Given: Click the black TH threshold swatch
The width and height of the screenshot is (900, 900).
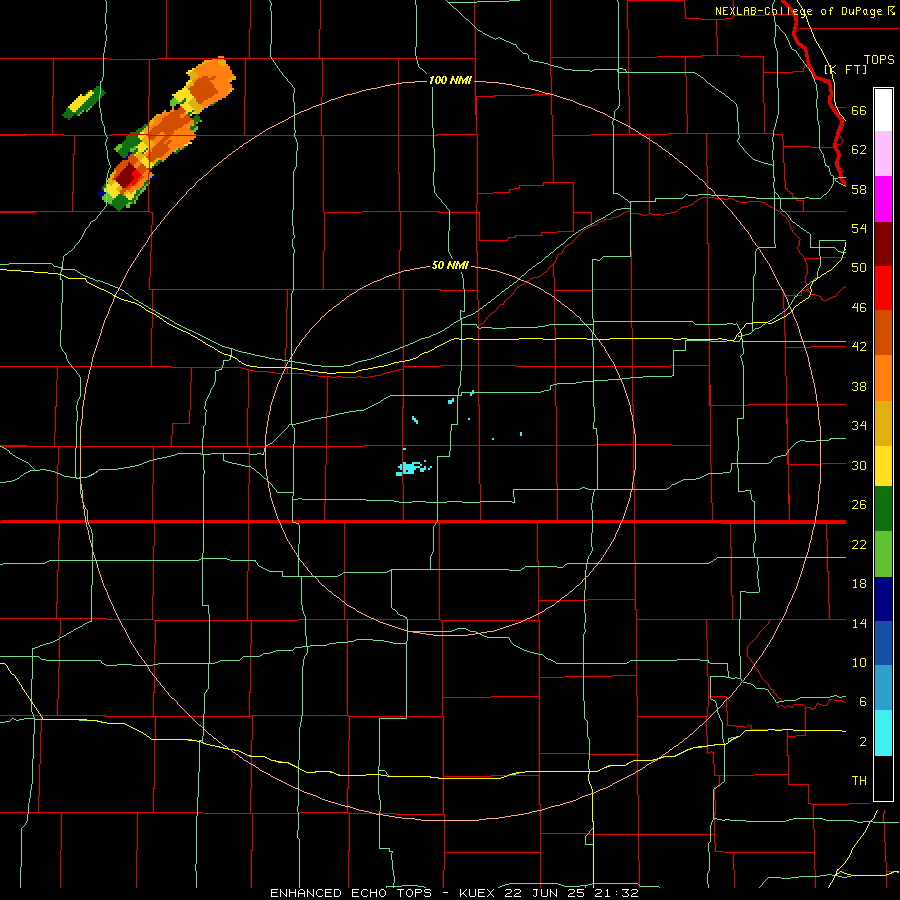Looking at the screenshot, I should (883, 778).
